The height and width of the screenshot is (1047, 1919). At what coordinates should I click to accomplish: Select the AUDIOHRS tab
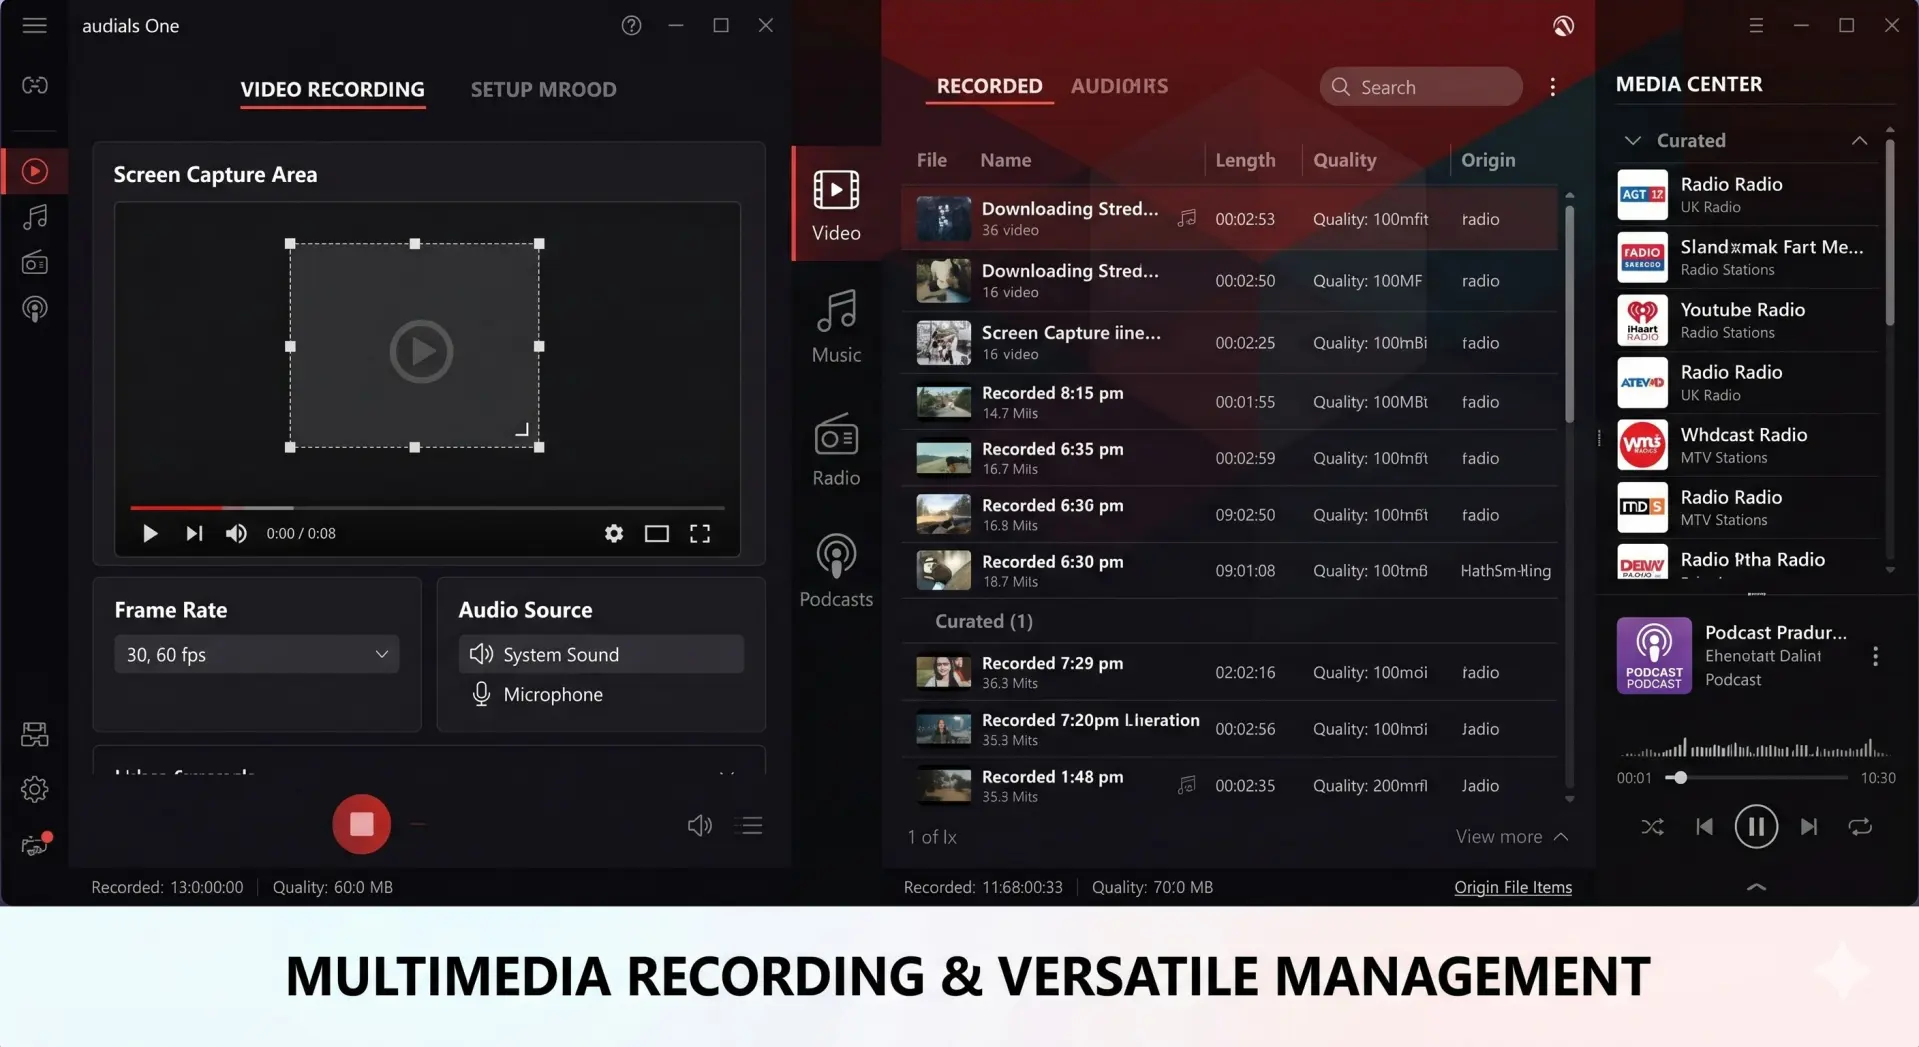pyautogui.click(x=1119, y=86)
